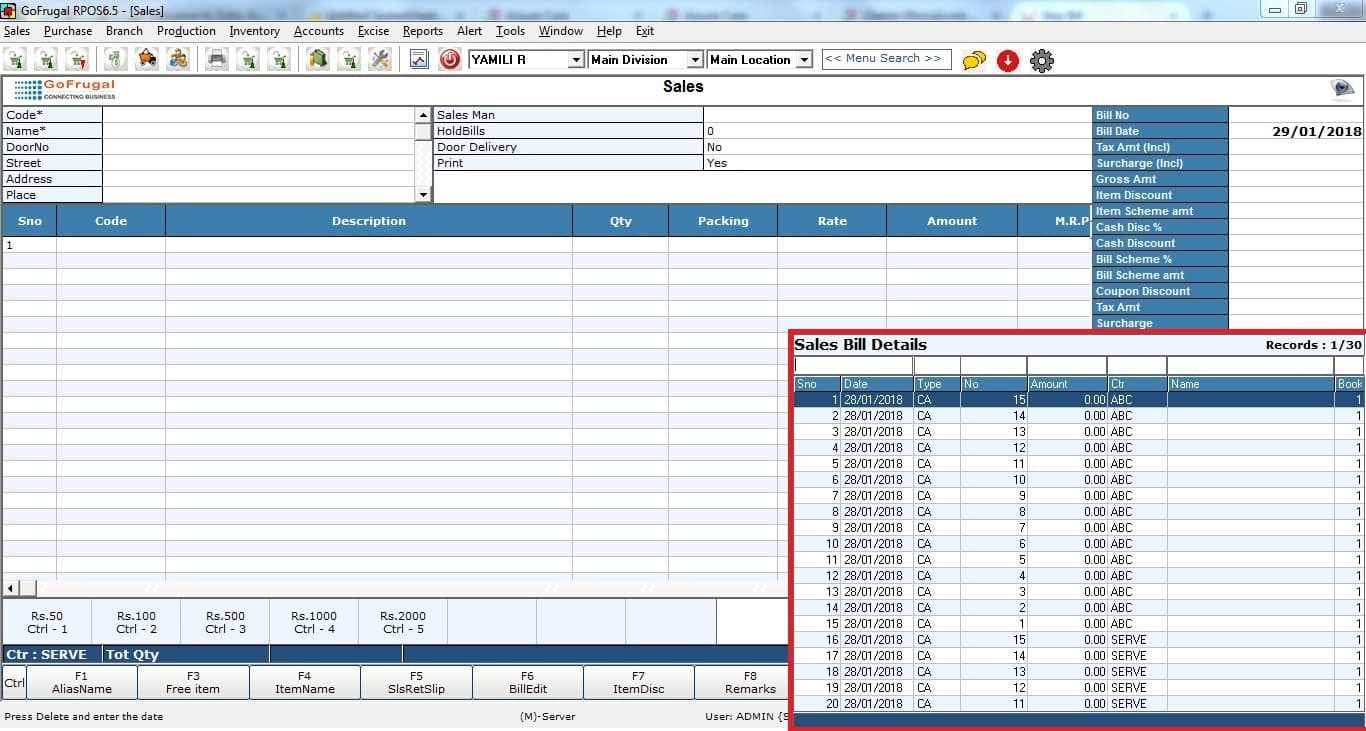
Task: Open the yellow chat bubbles icon
Action: tap(973, 61)
